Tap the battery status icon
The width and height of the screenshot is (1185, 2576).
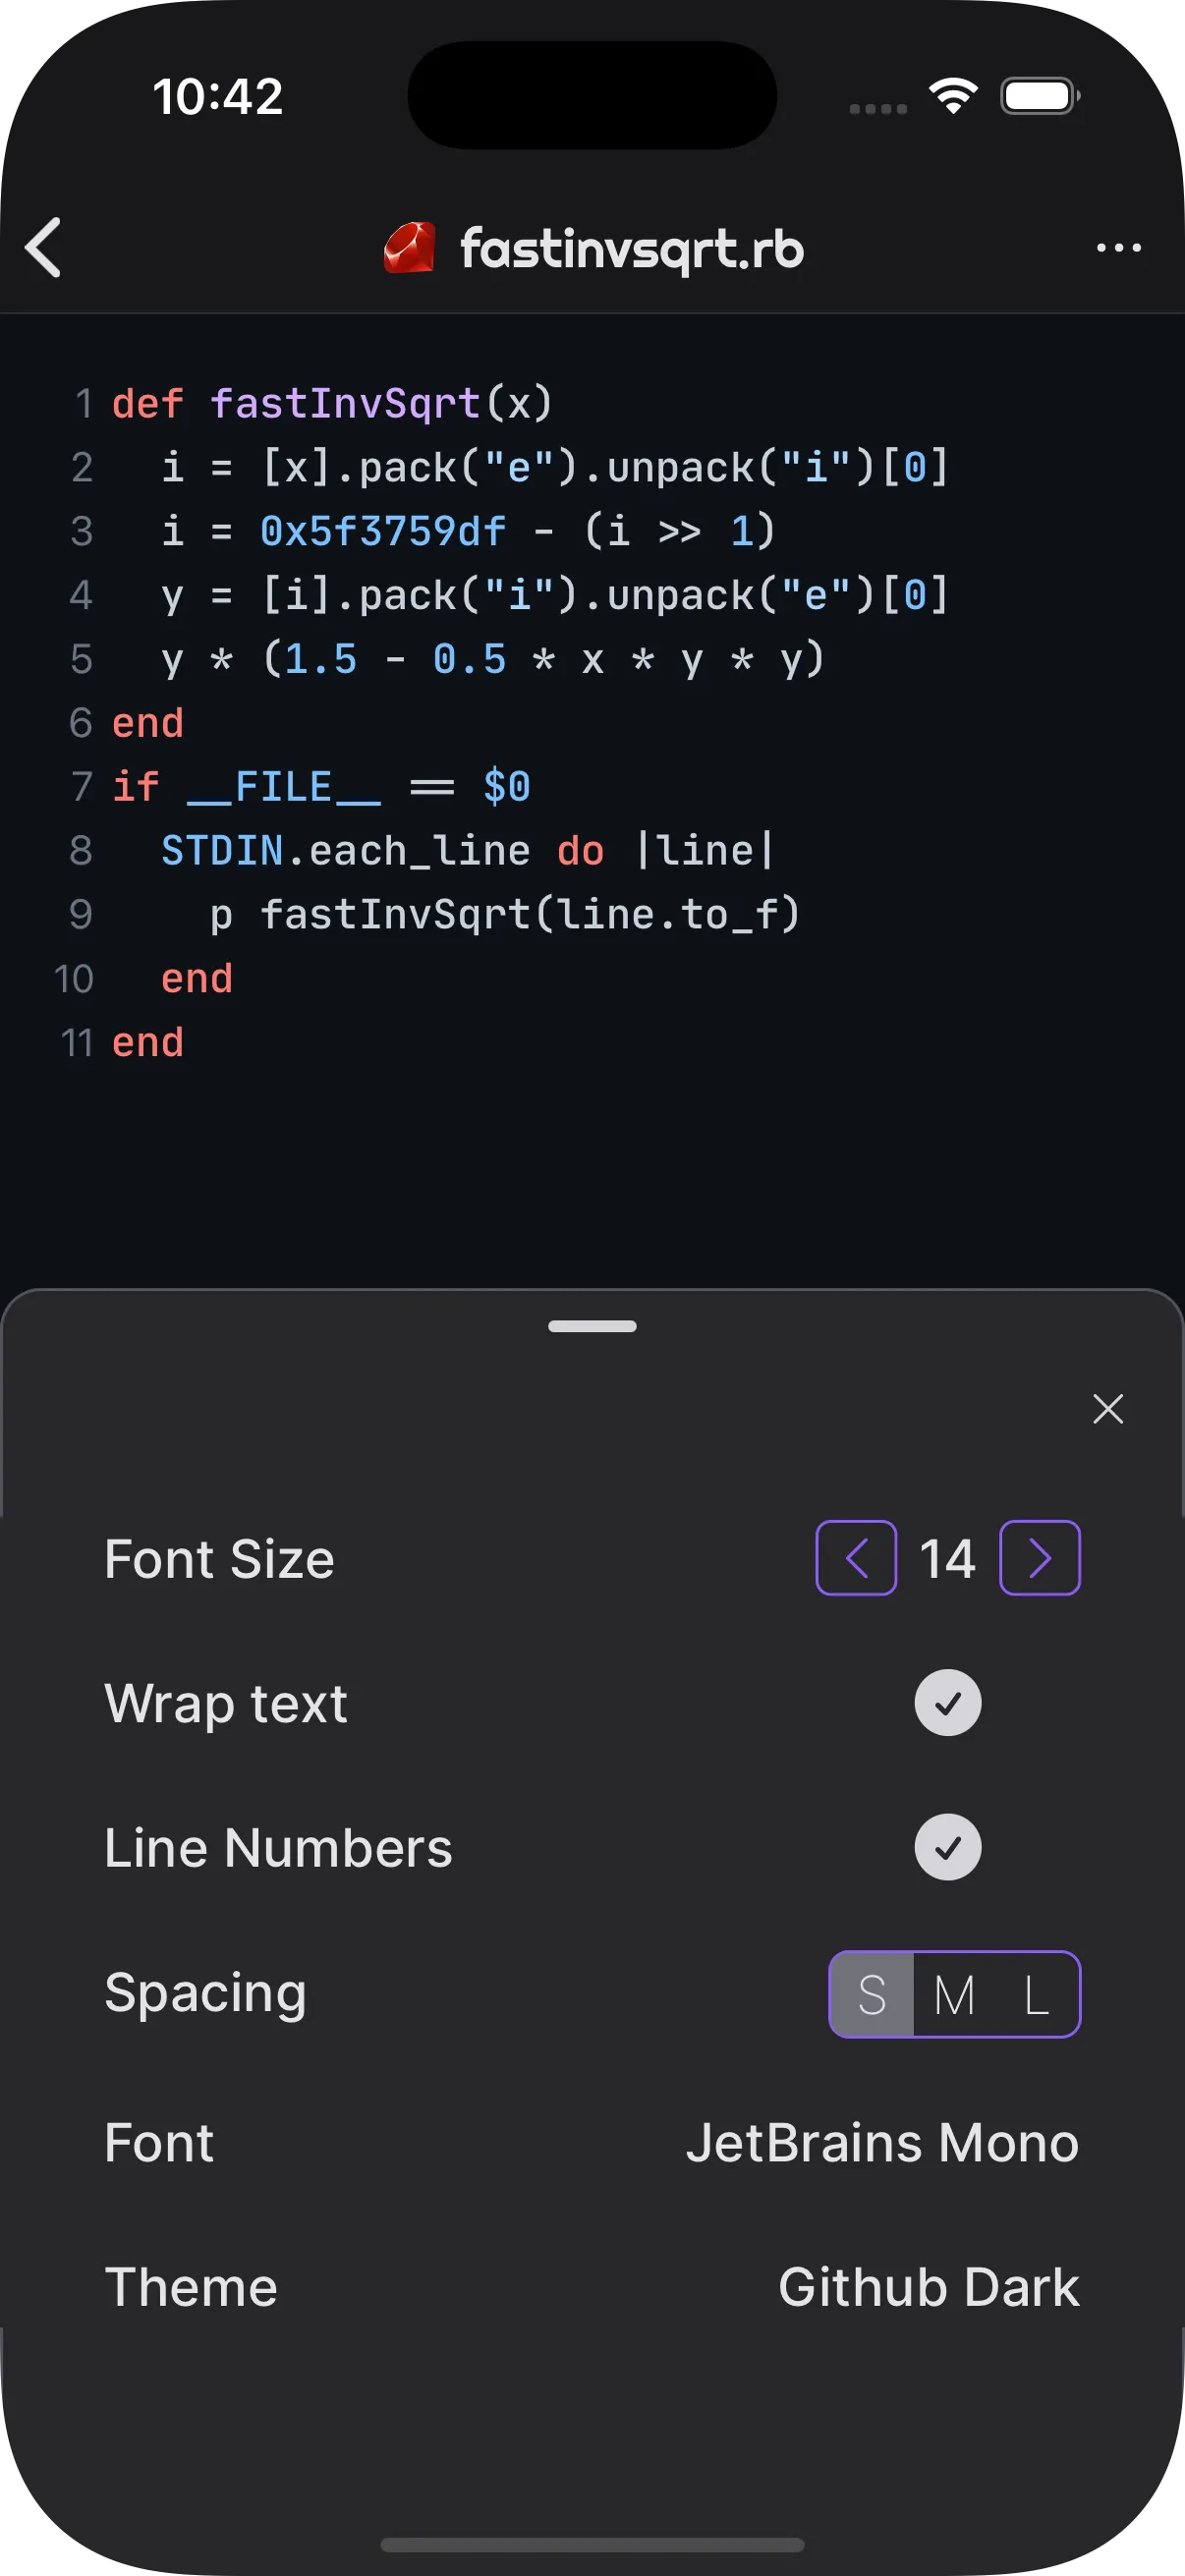[1040, 96]
